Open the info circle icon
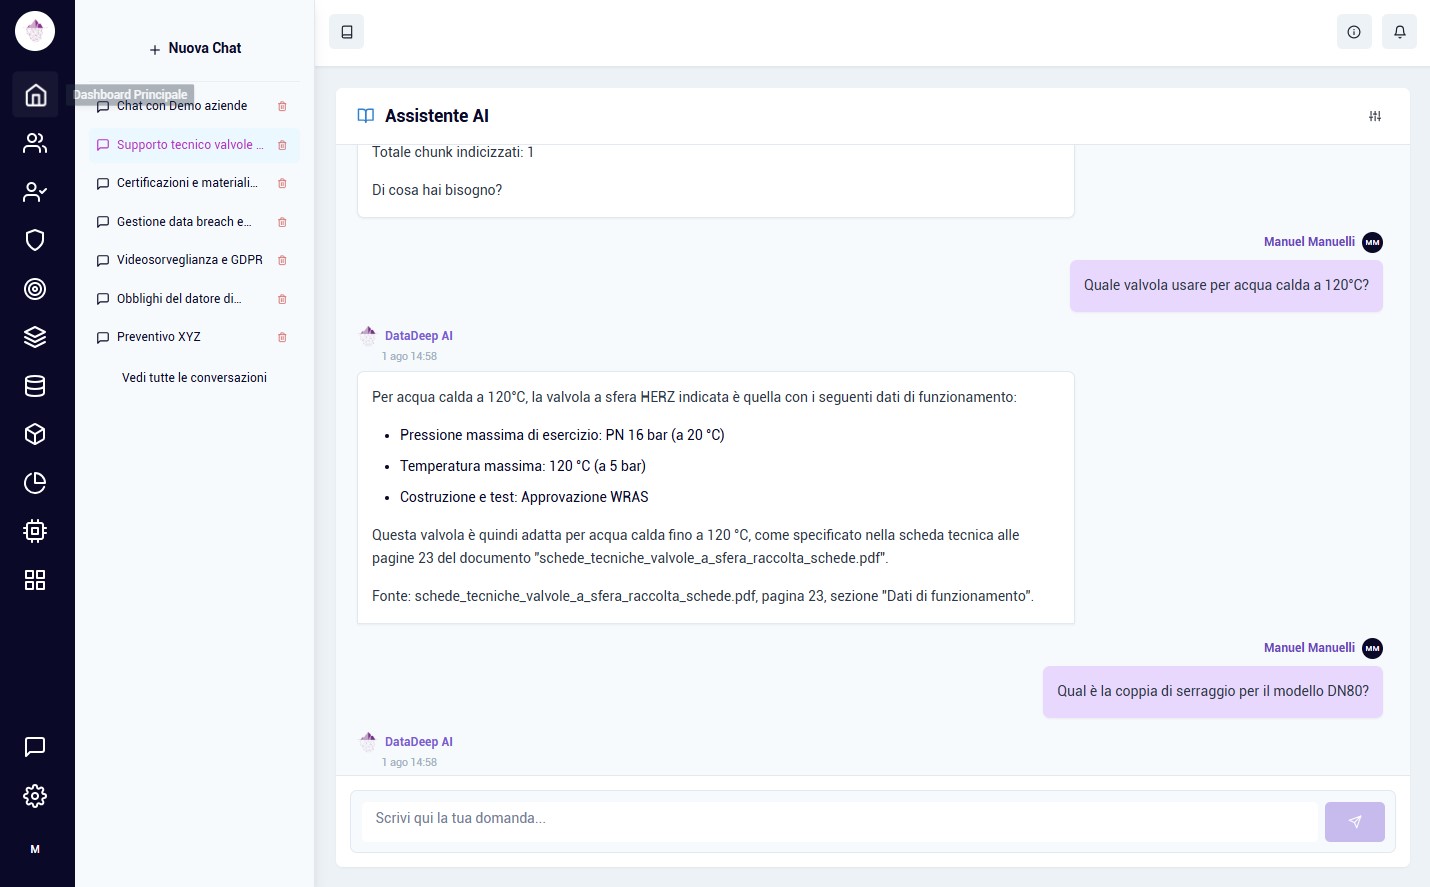This screenshot has height=887, width=1430. pos(1354,32)
